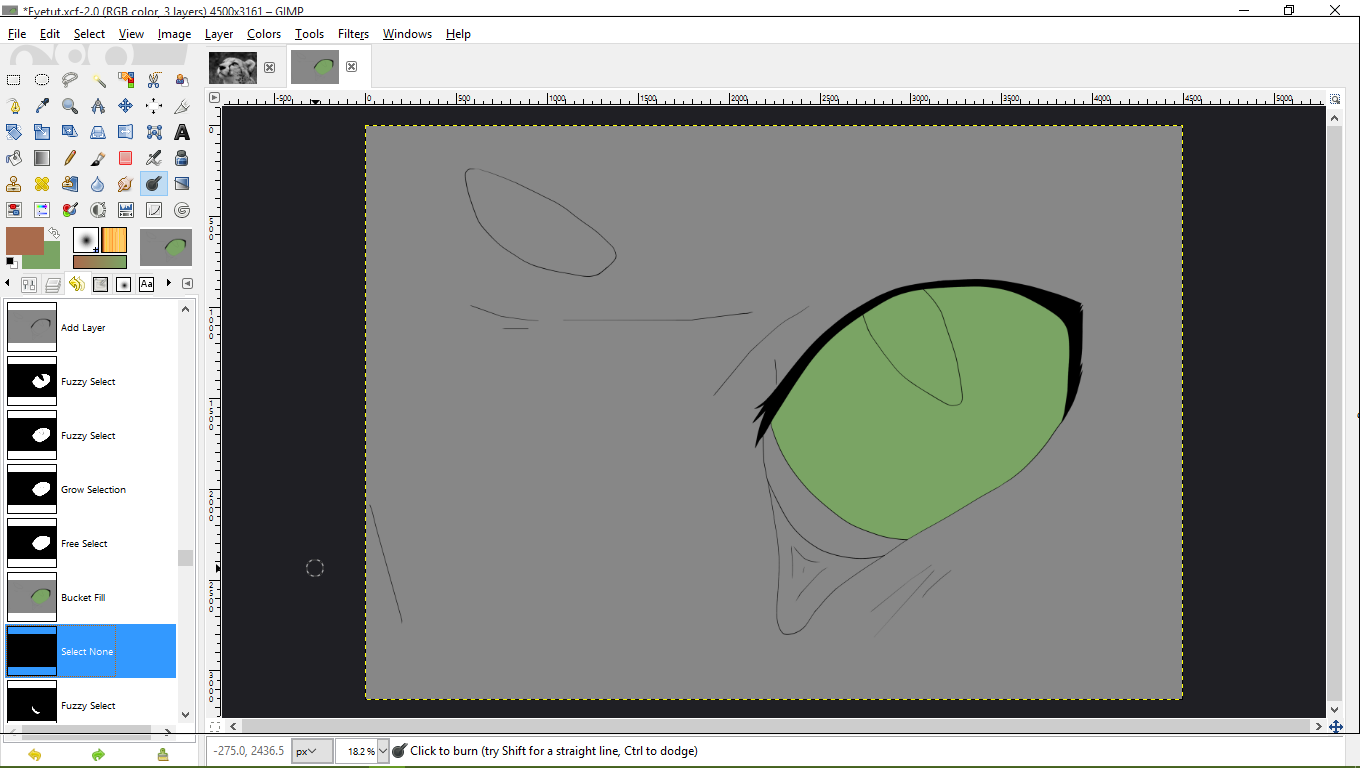Toggle zoom image when window resizes
The width and height of the screenshot is (1360, 768).
(1336, 98)
